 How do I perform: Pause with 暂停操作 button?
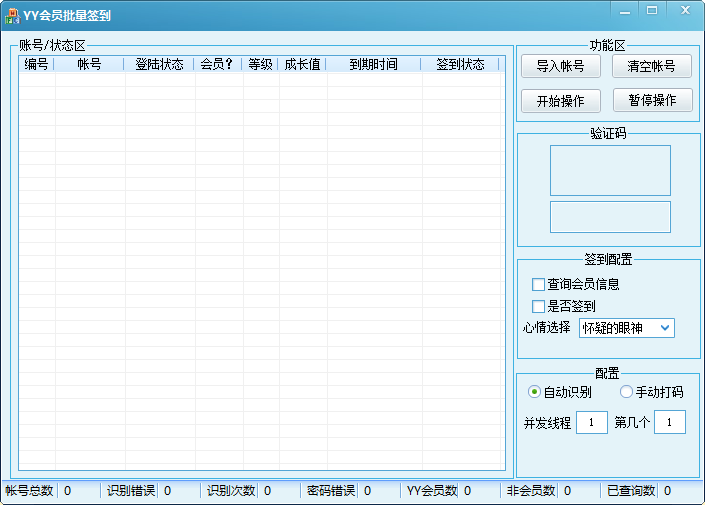click(x=652, y=100)
